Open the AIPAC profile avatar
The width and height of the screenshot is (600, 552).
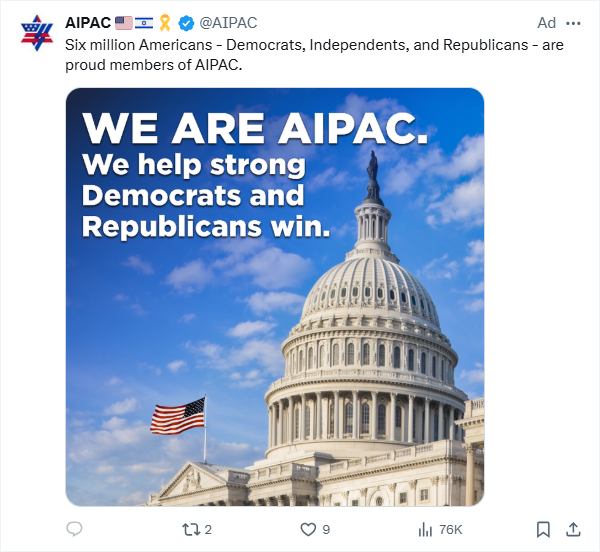(x=34, y=33)
